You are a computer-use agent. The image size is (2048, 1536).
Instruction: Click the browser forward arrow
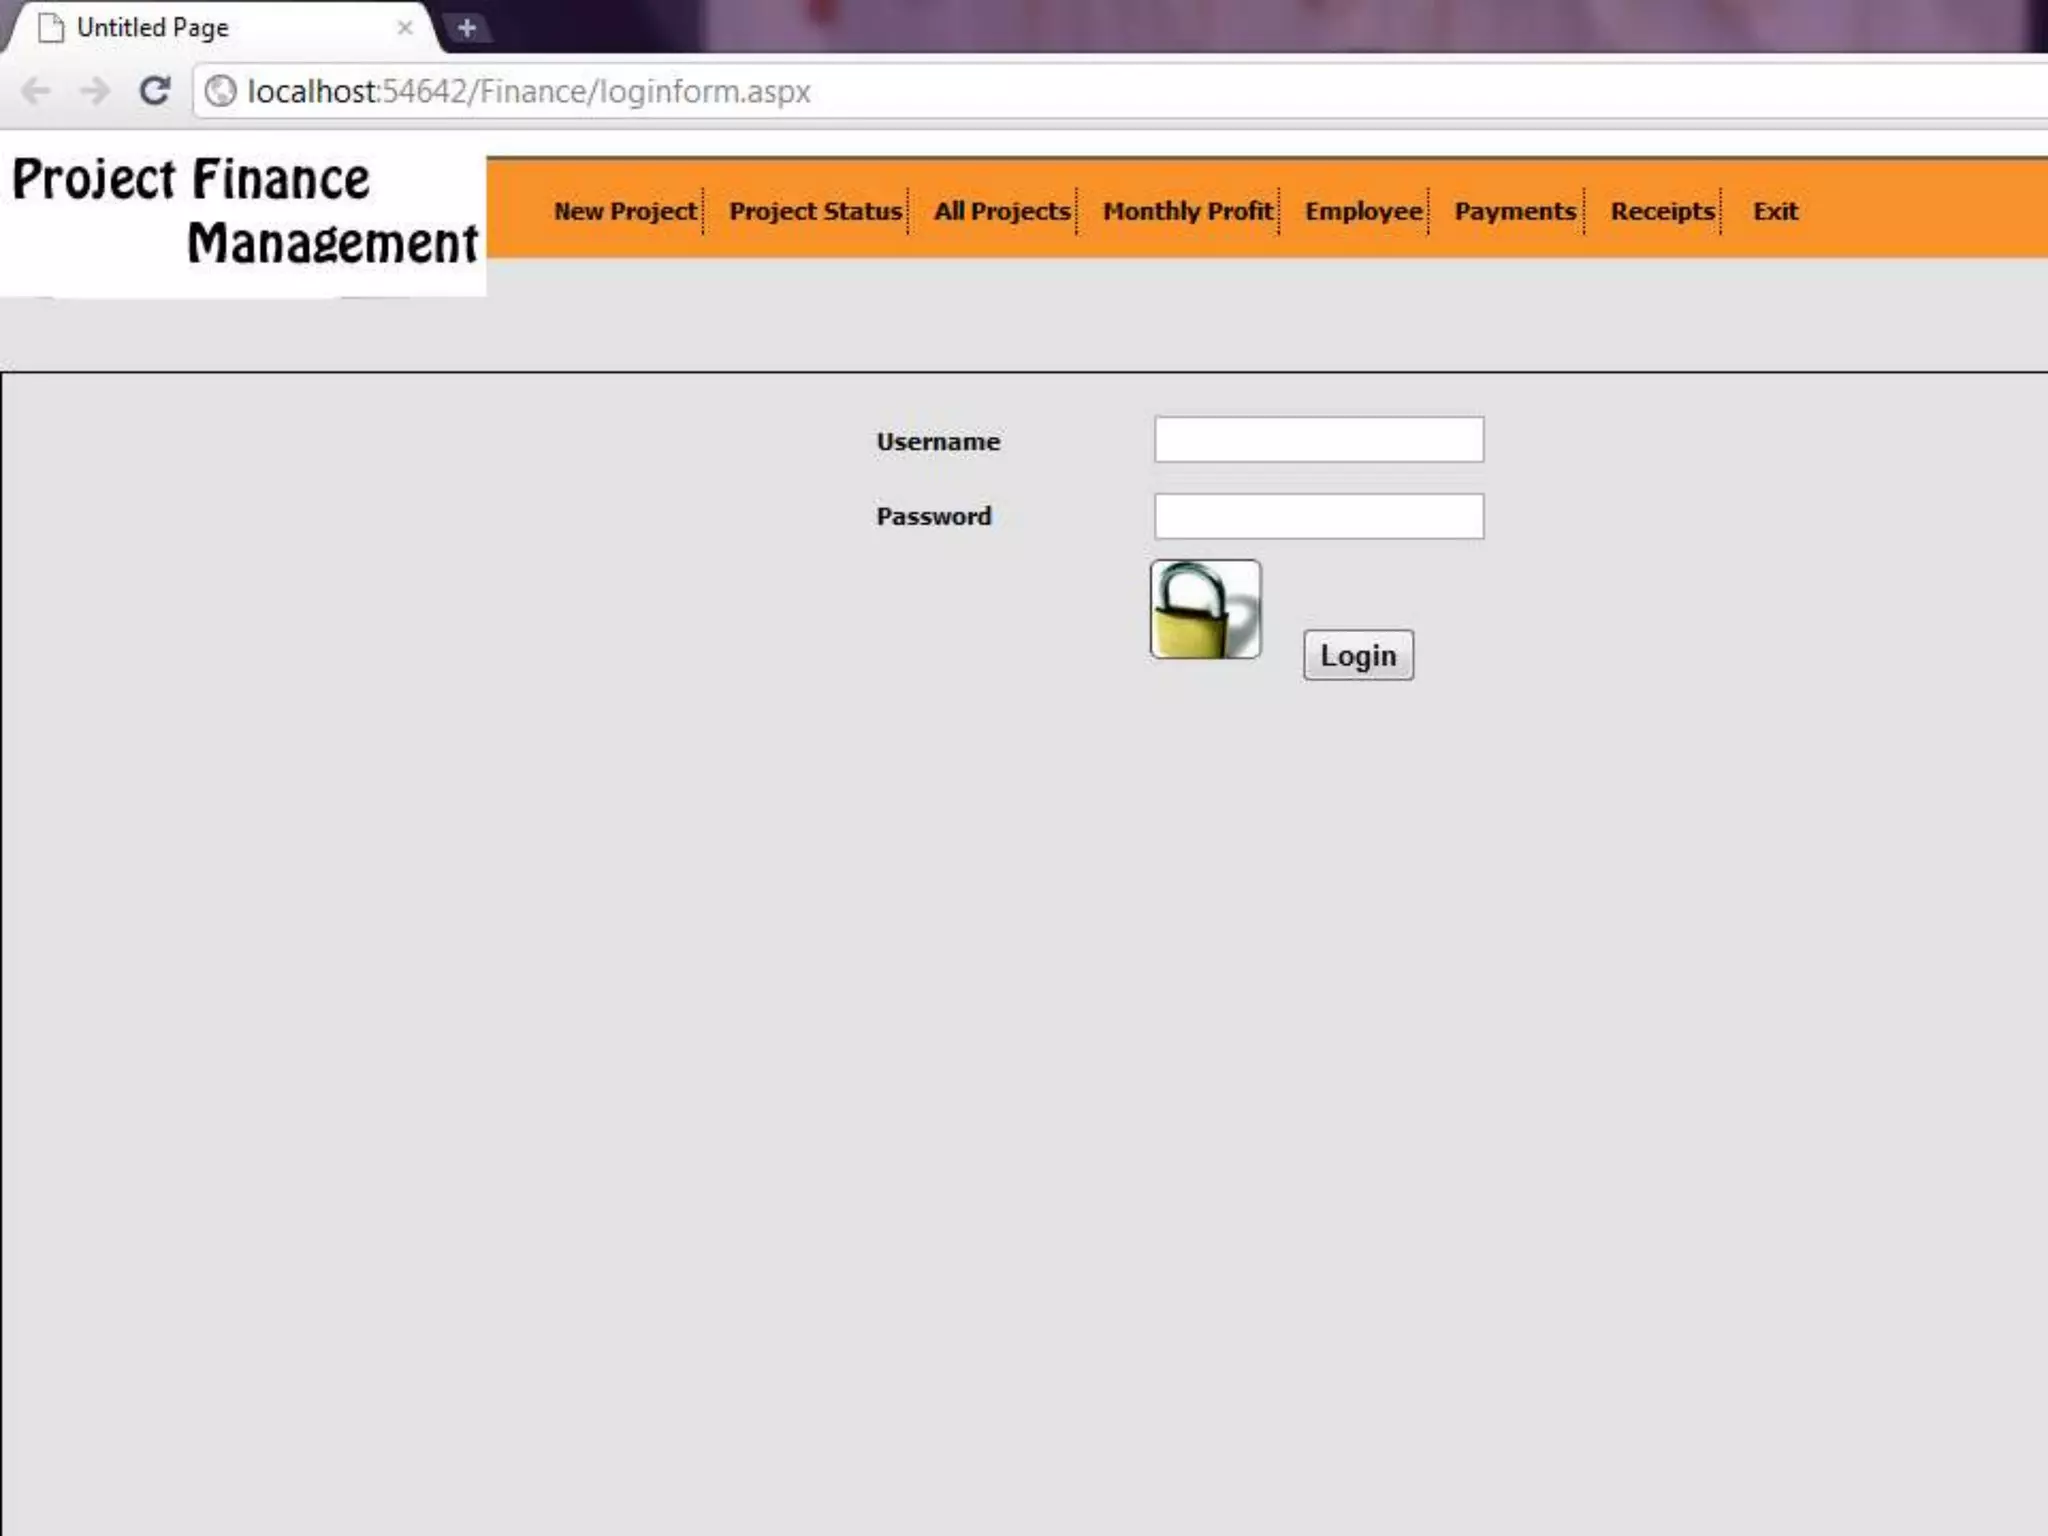tap(95, 91)
